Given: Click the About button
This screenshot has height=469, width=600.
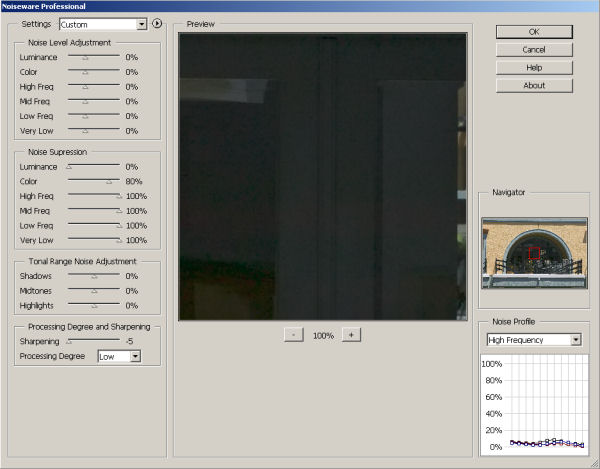Looking at the screenshot, I should click(x=534, y=86).
